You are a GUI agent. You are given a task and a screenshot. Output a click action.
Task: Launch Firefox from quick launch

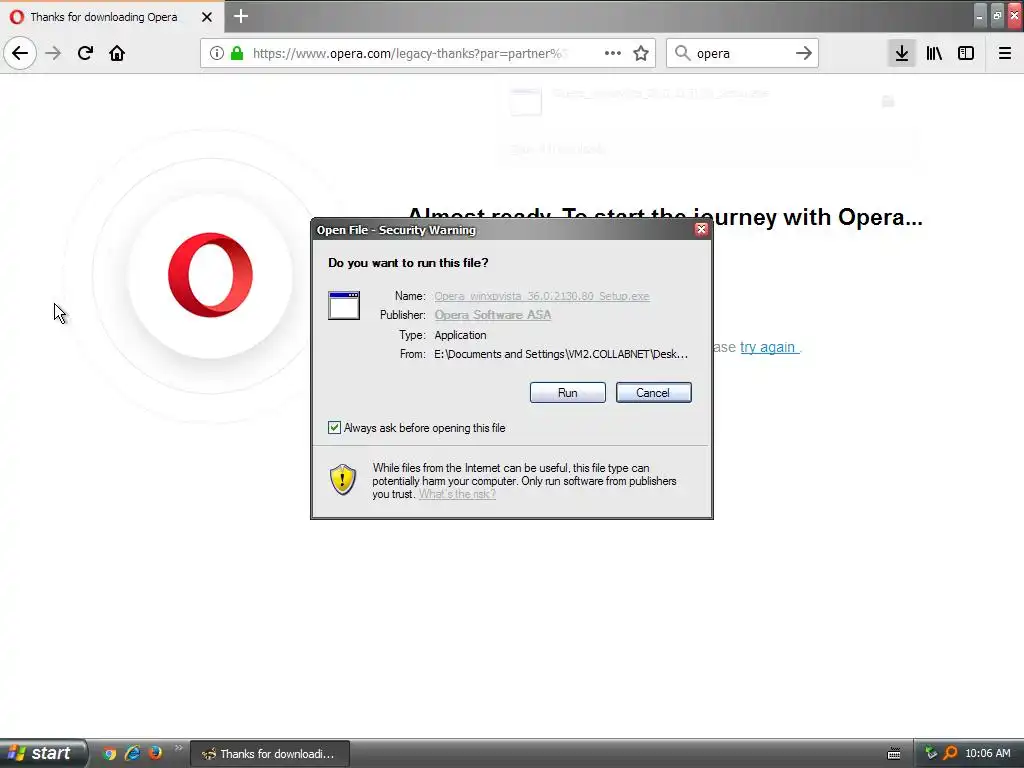pyautogui.click(x=155, y=753)
